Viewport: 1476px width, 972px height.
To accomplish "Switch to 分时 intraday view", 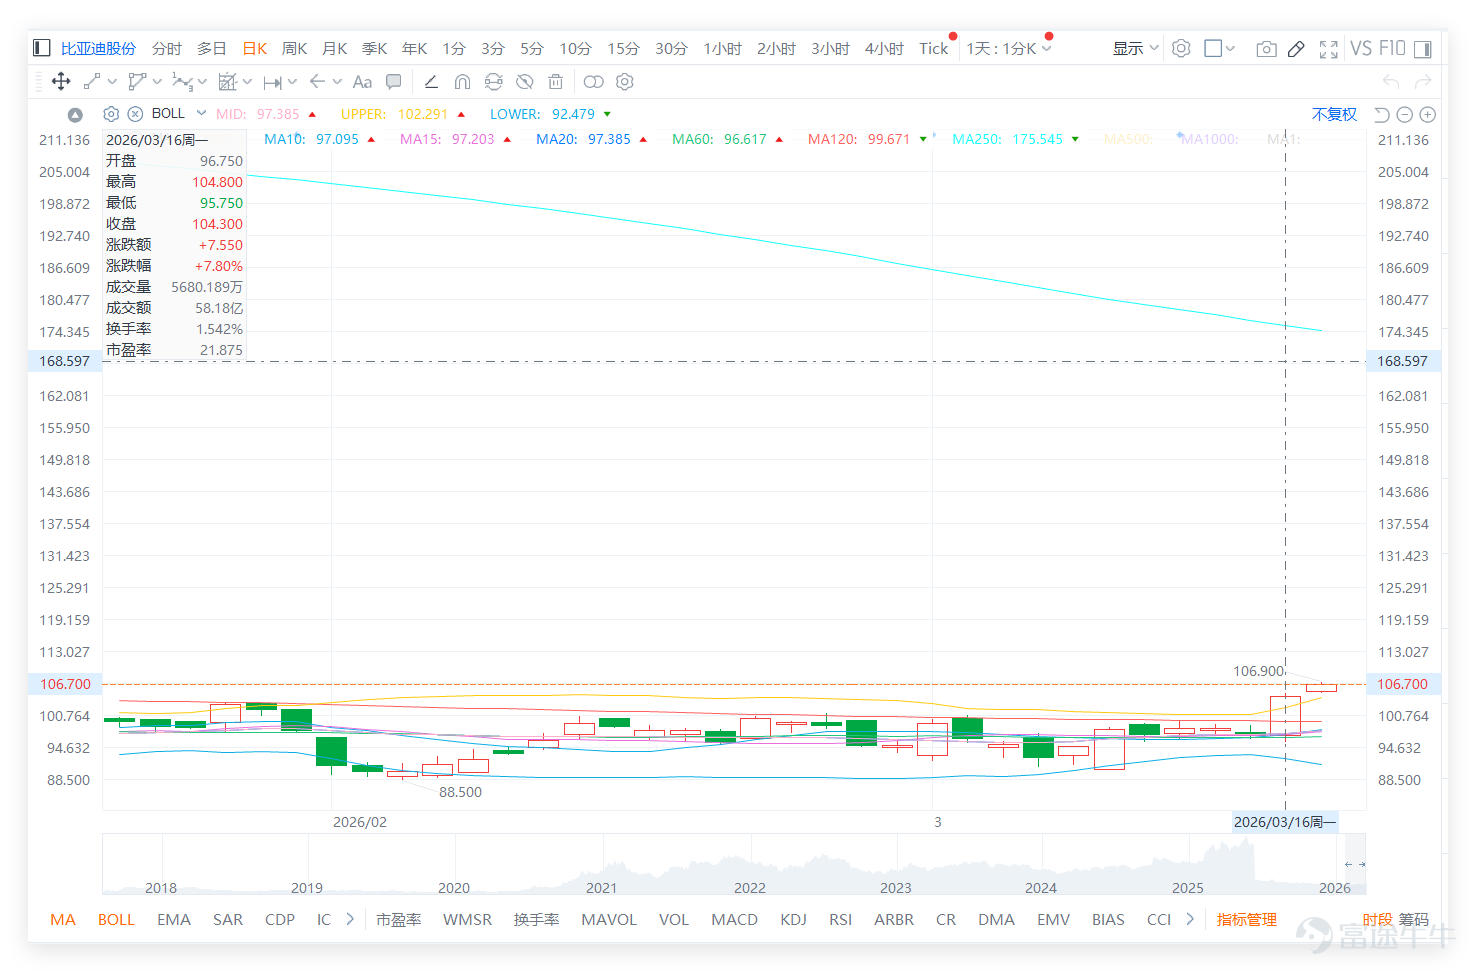I will point(167,48).
